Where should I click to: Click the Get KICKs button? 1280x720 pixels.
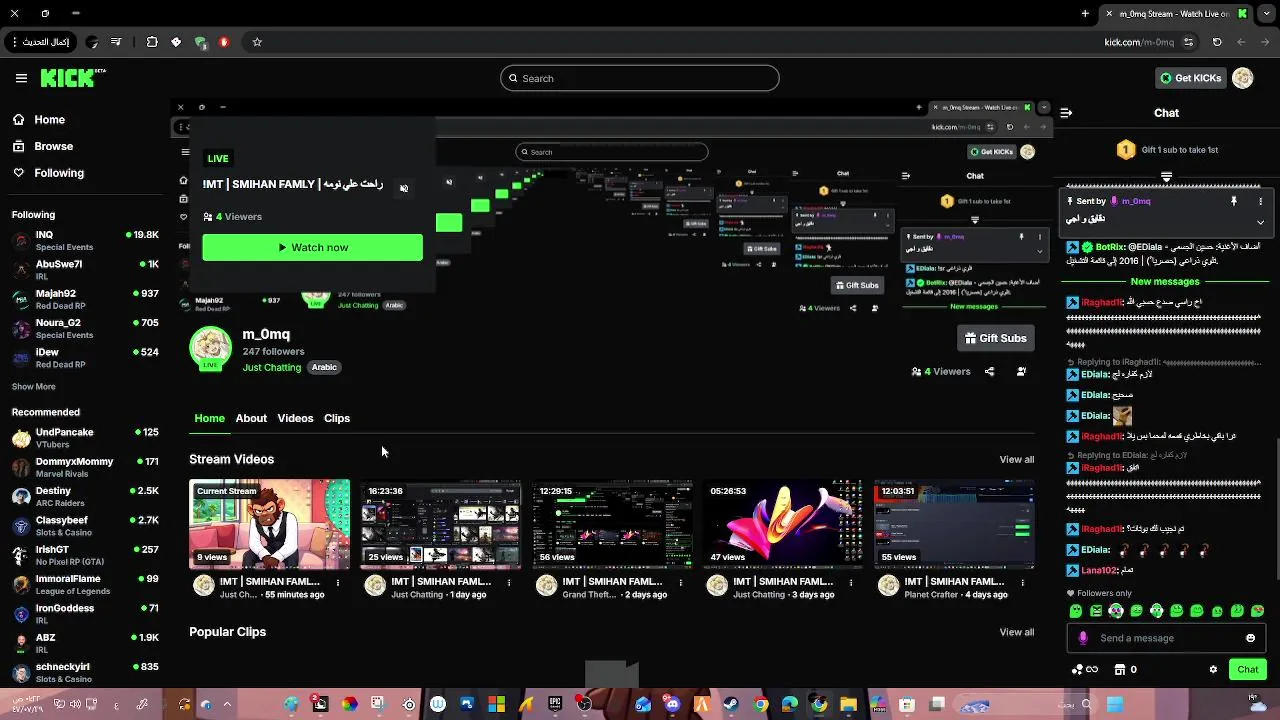pos(1190,78)
